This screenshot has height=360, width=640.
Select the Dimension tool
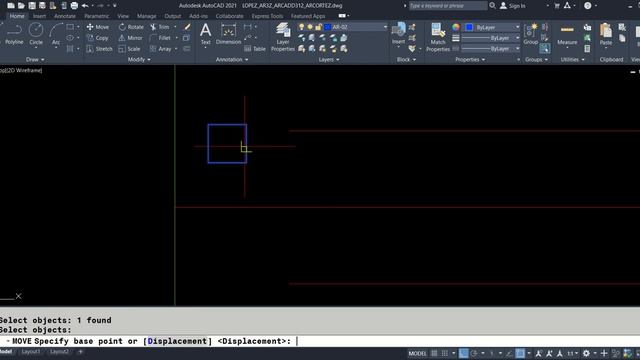228,33
